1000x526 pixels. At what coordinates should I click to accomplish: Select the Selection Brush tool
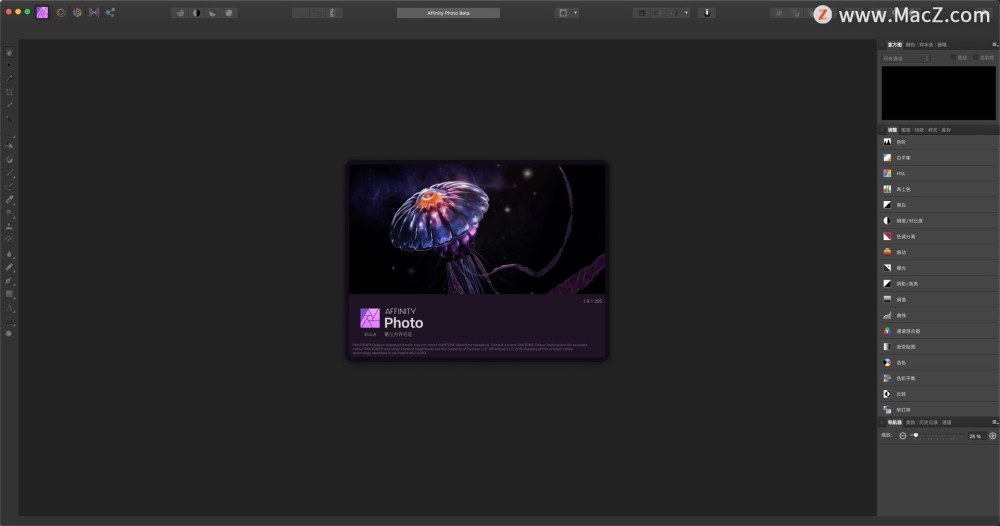click(9, 105)
